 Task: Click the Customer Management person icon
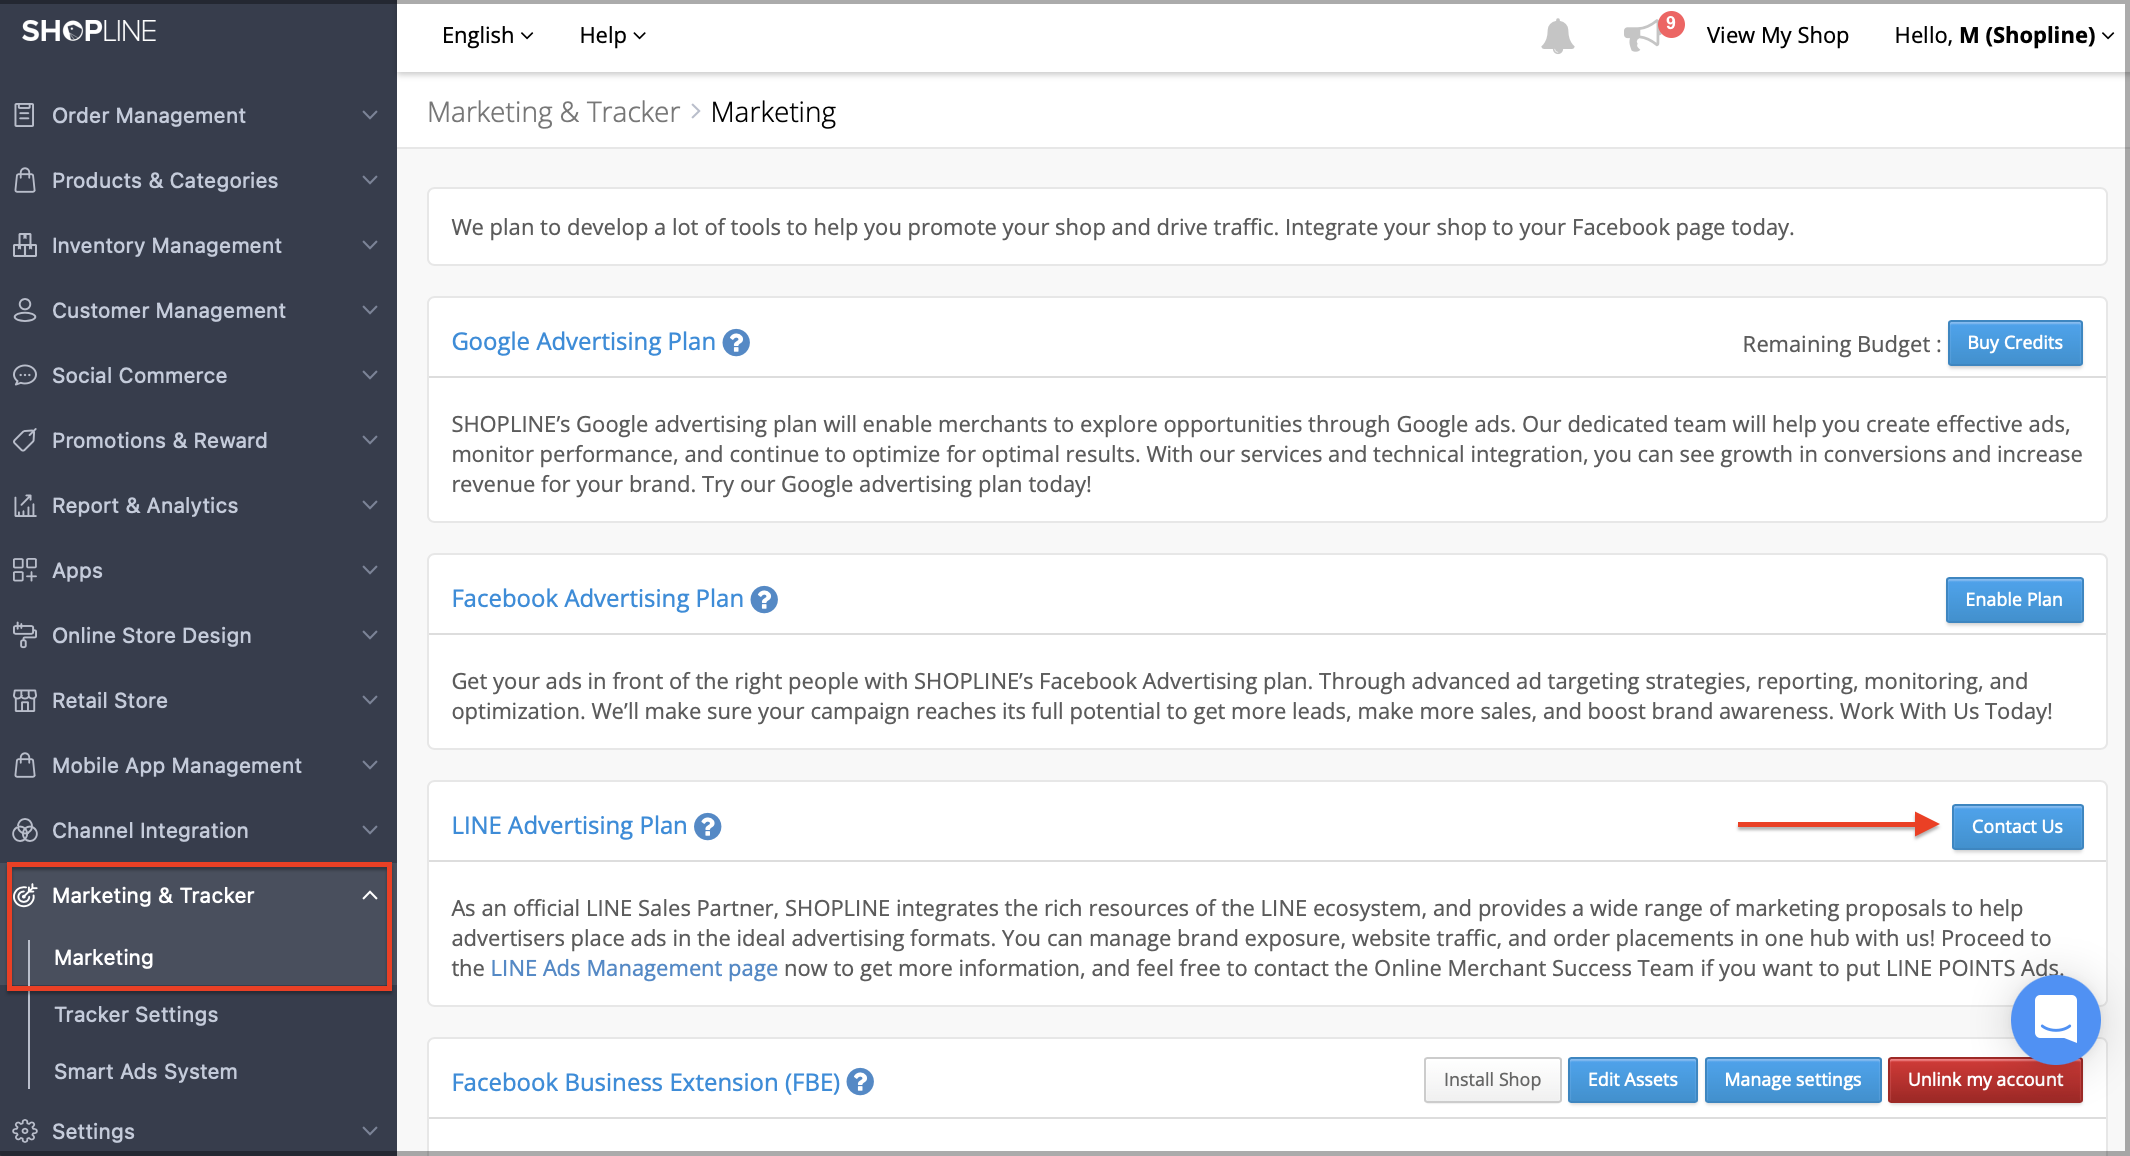pos(25,310)
